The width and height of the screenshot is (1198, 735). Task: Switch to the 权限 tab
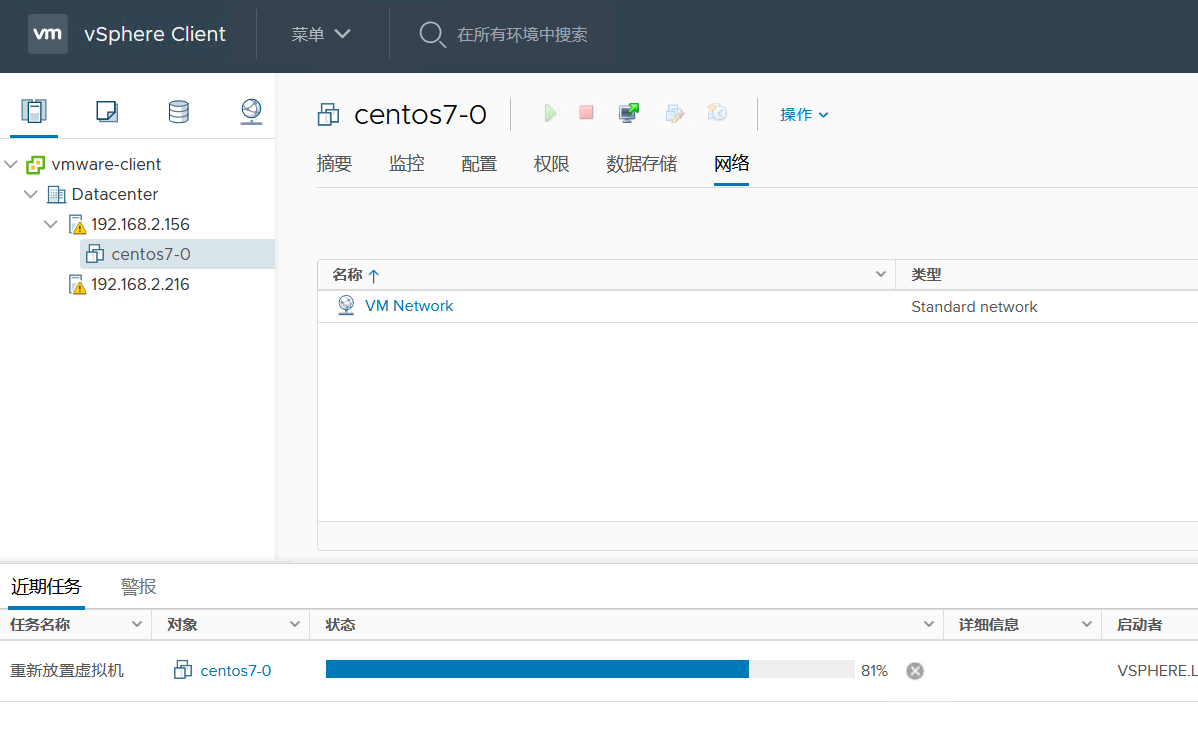pos(552,164)
